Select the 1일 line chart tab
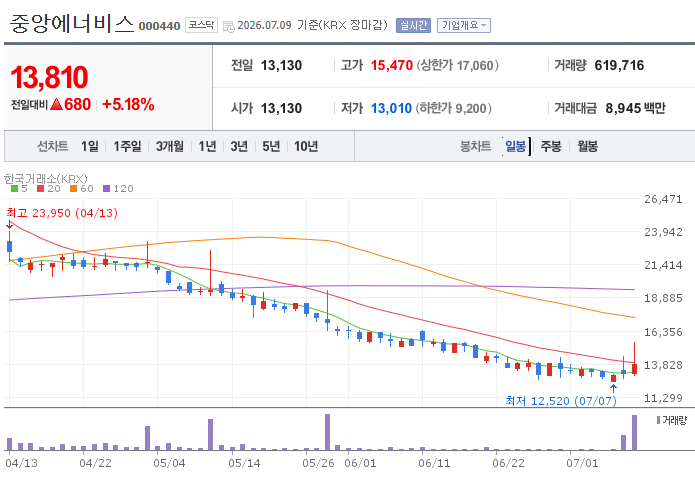This screenshot has width=695, height=481. coord(90,146)
